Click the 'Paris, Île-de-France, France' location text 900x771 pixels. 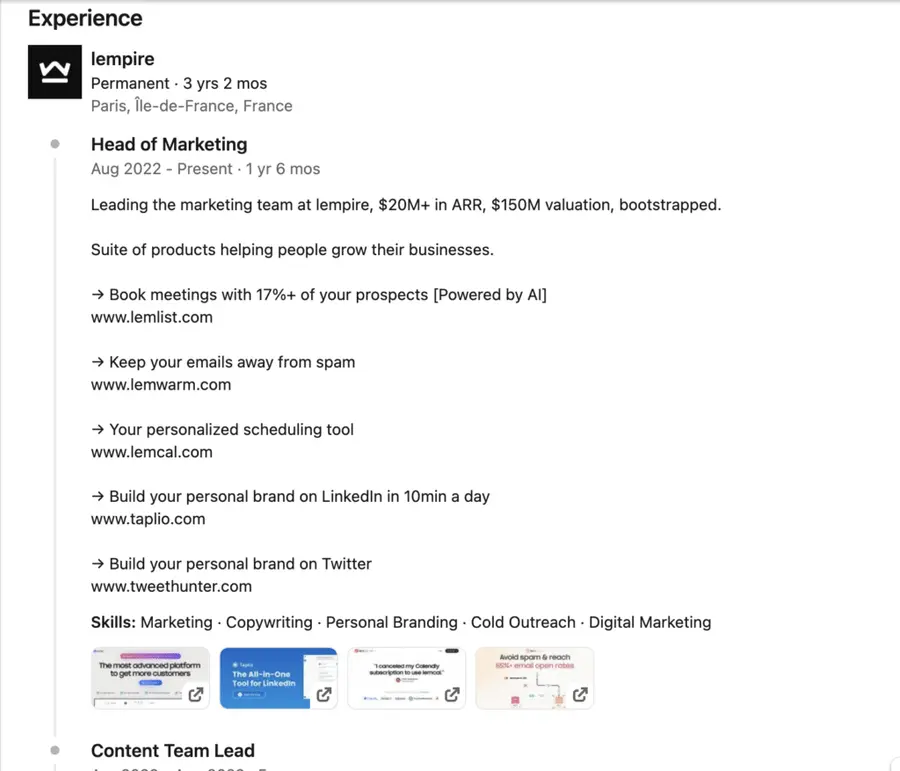tap(191, 106)
